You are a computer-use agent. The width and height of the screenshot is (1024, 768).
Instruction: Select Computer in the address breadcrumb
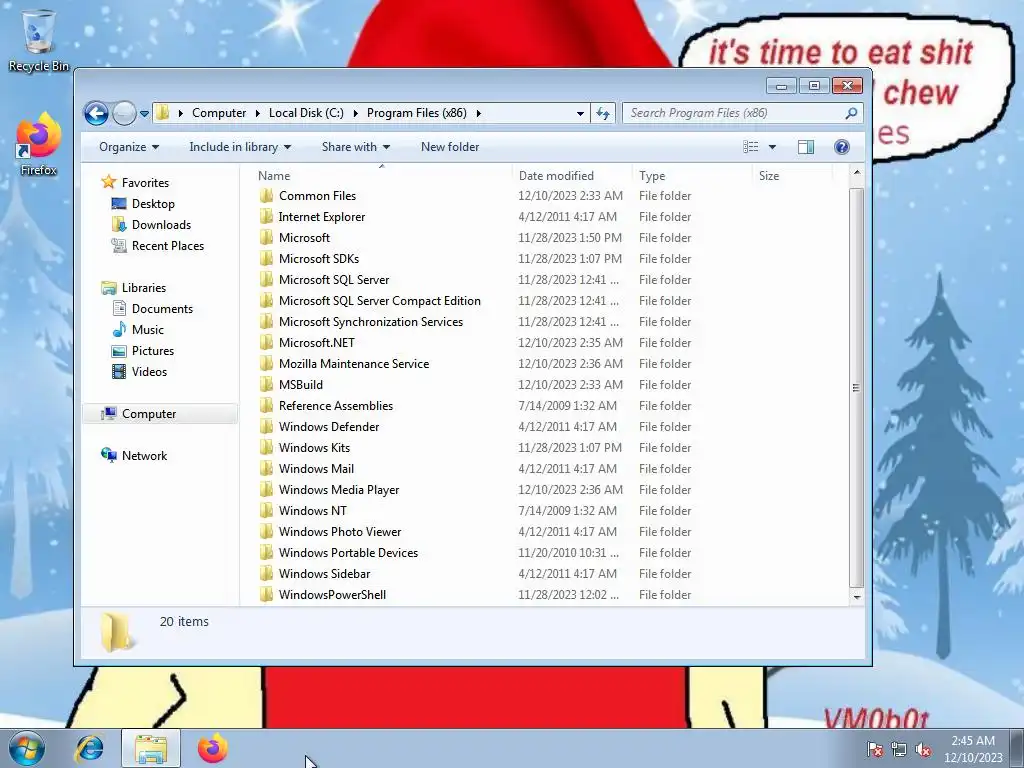pyautogui.click(x=219, y=113)
